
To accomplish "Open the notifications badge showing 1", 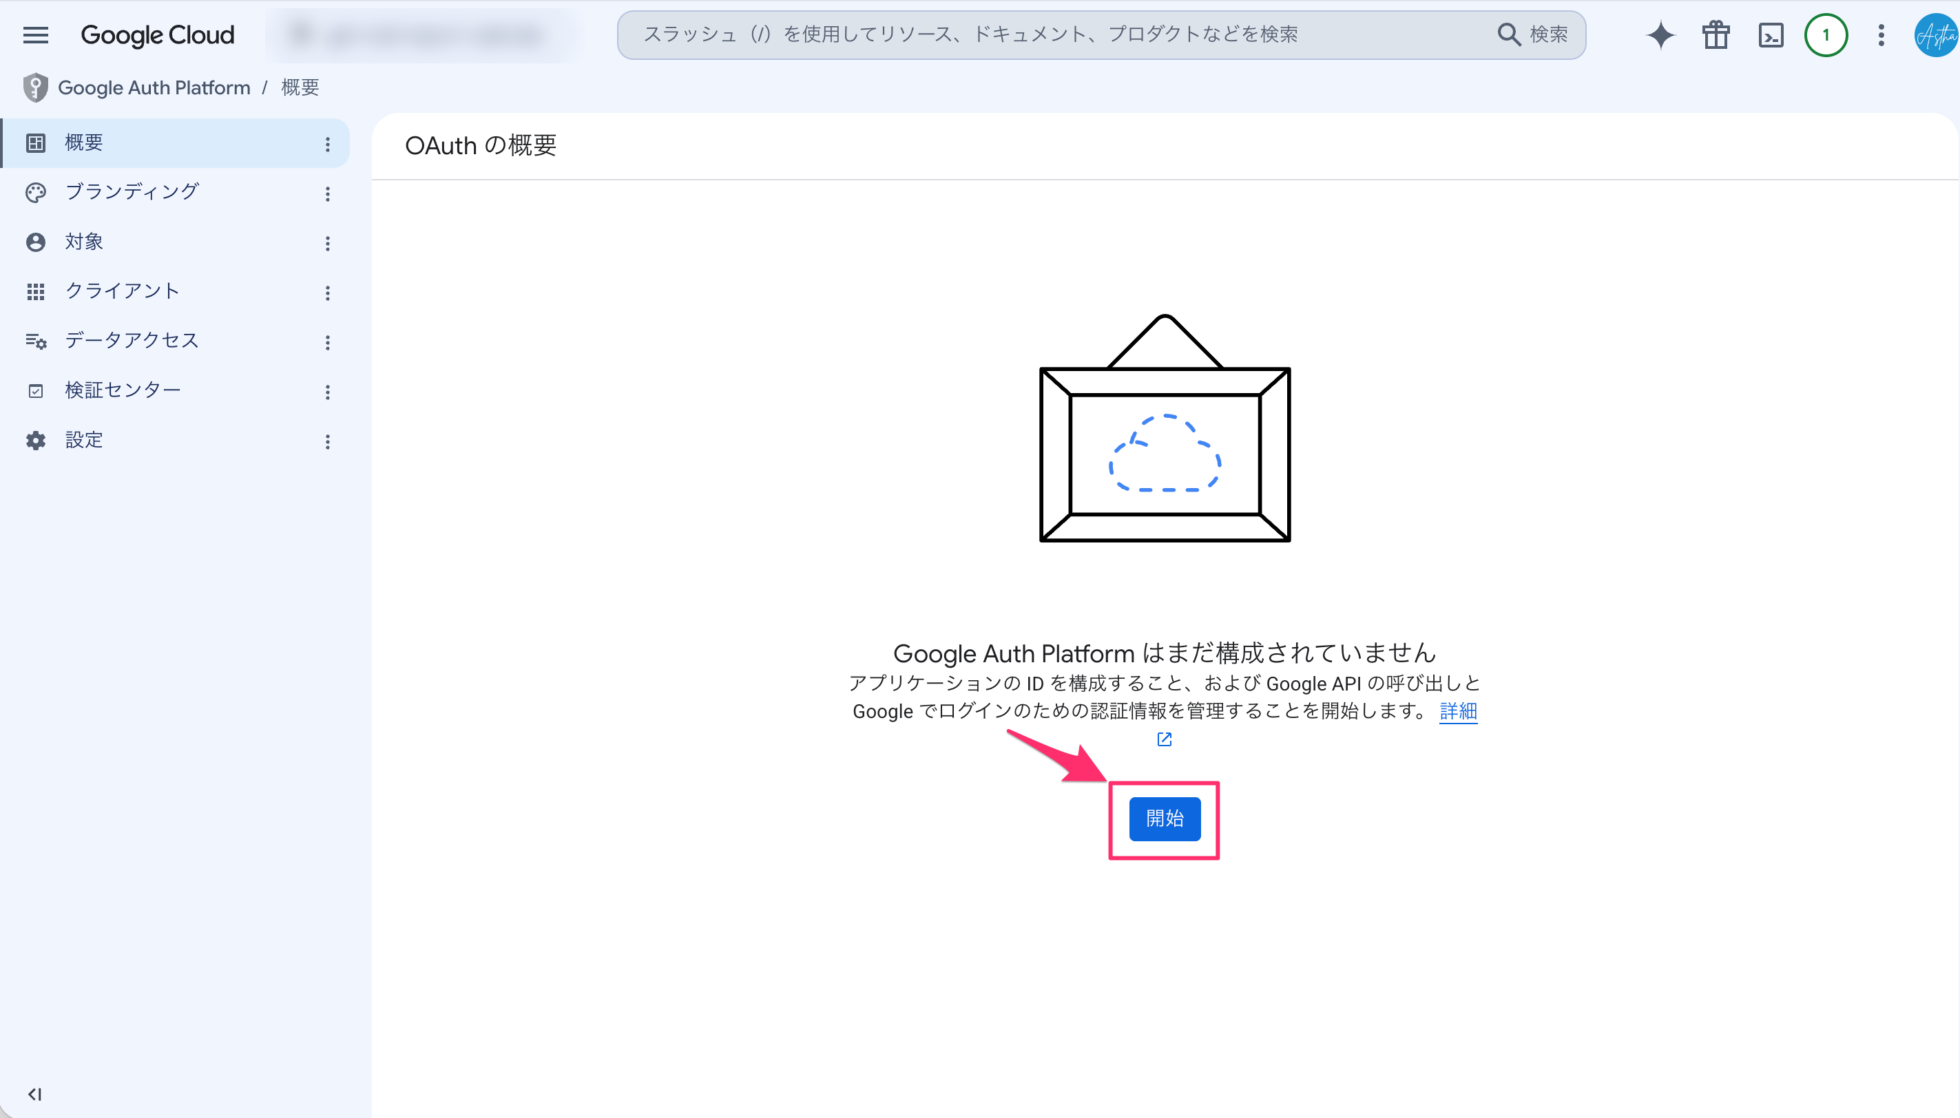I will click(x=1826, y=35).
